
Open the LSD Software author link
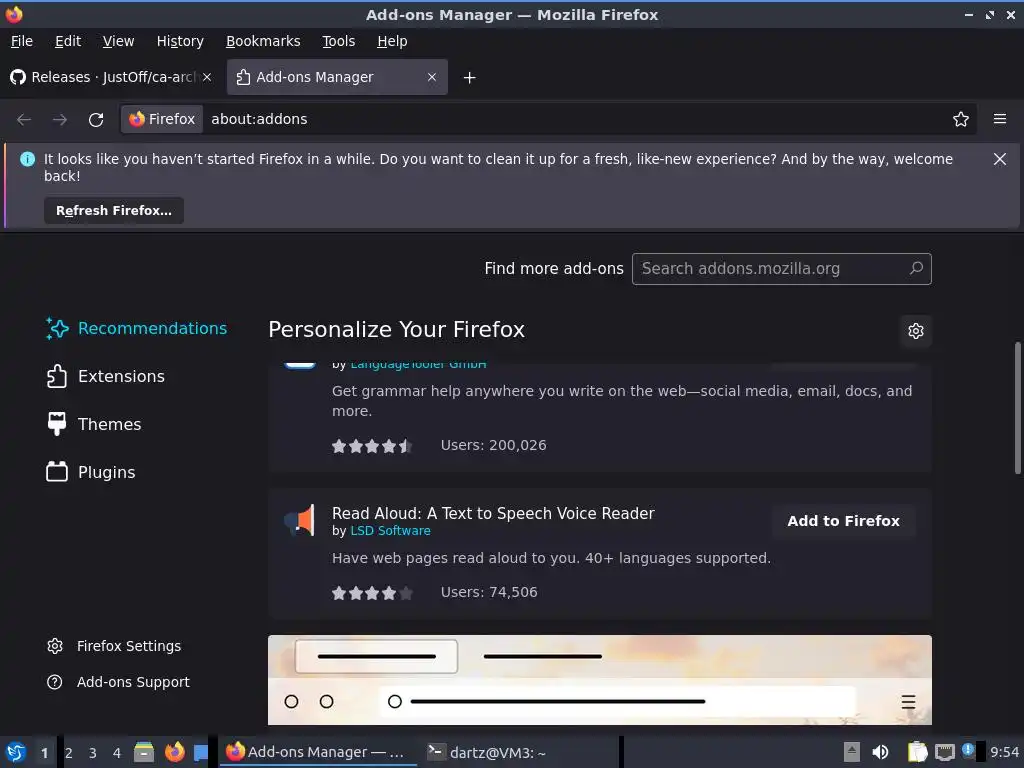[x=391, y=530]
